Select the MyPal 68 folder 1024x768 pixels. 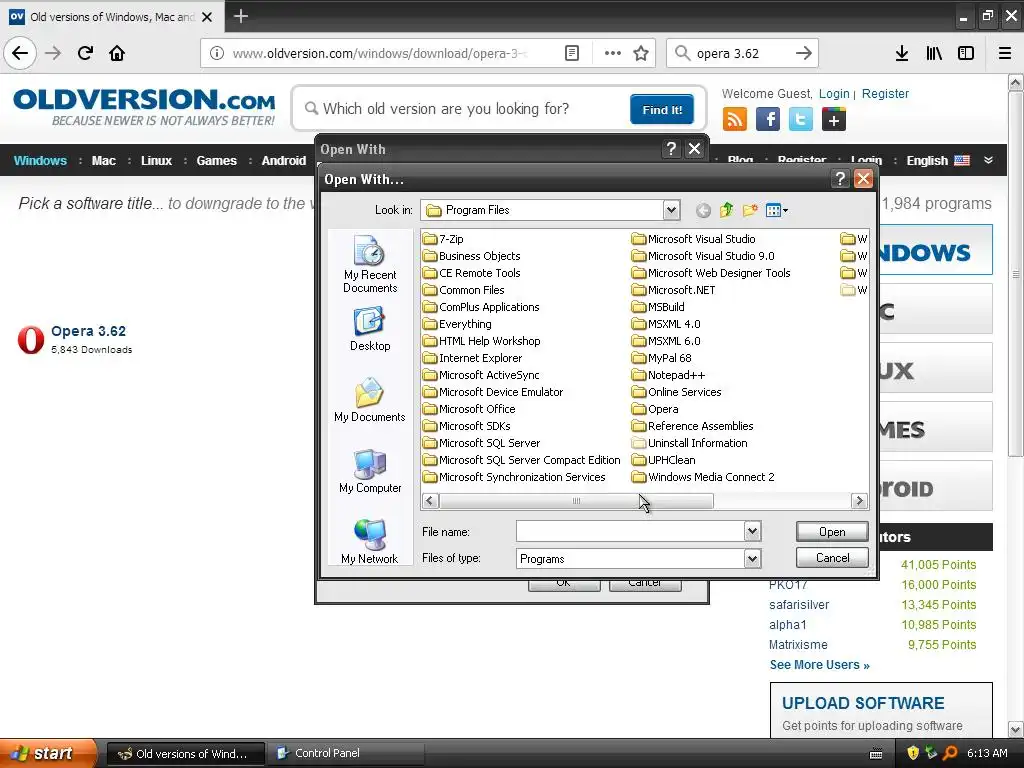(x=662, y=358)
